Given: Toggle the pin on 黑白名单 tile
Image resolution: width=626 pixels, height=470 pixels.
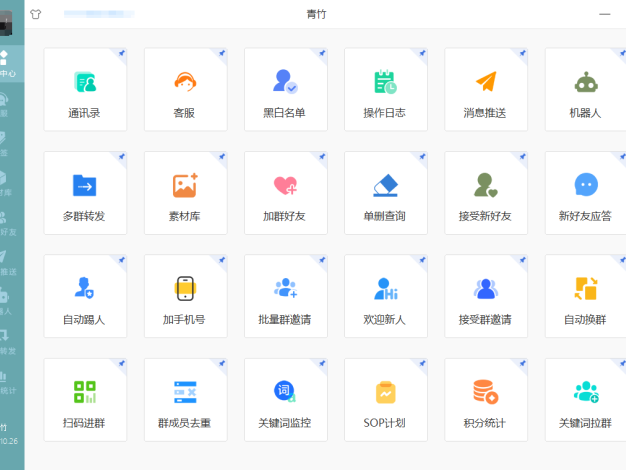Looking at the screenshot, I should pyautogui.click(x=322, y=53).
